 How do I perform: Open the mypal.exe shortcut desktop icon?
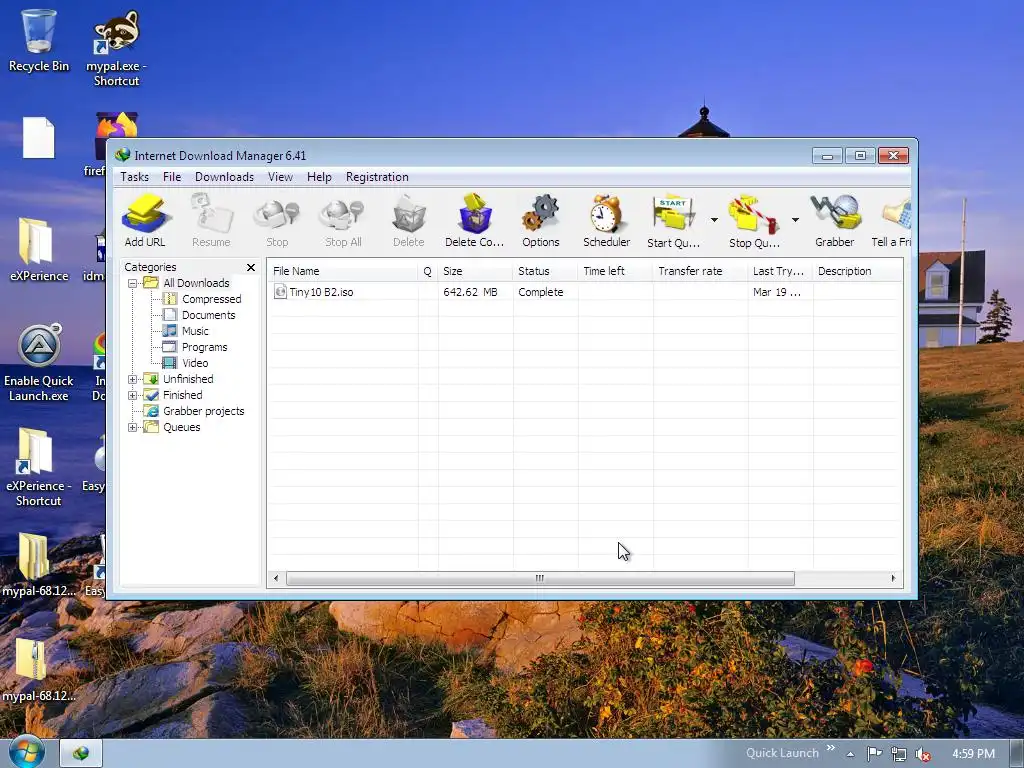pyautogui.click(x=116, y=48)
